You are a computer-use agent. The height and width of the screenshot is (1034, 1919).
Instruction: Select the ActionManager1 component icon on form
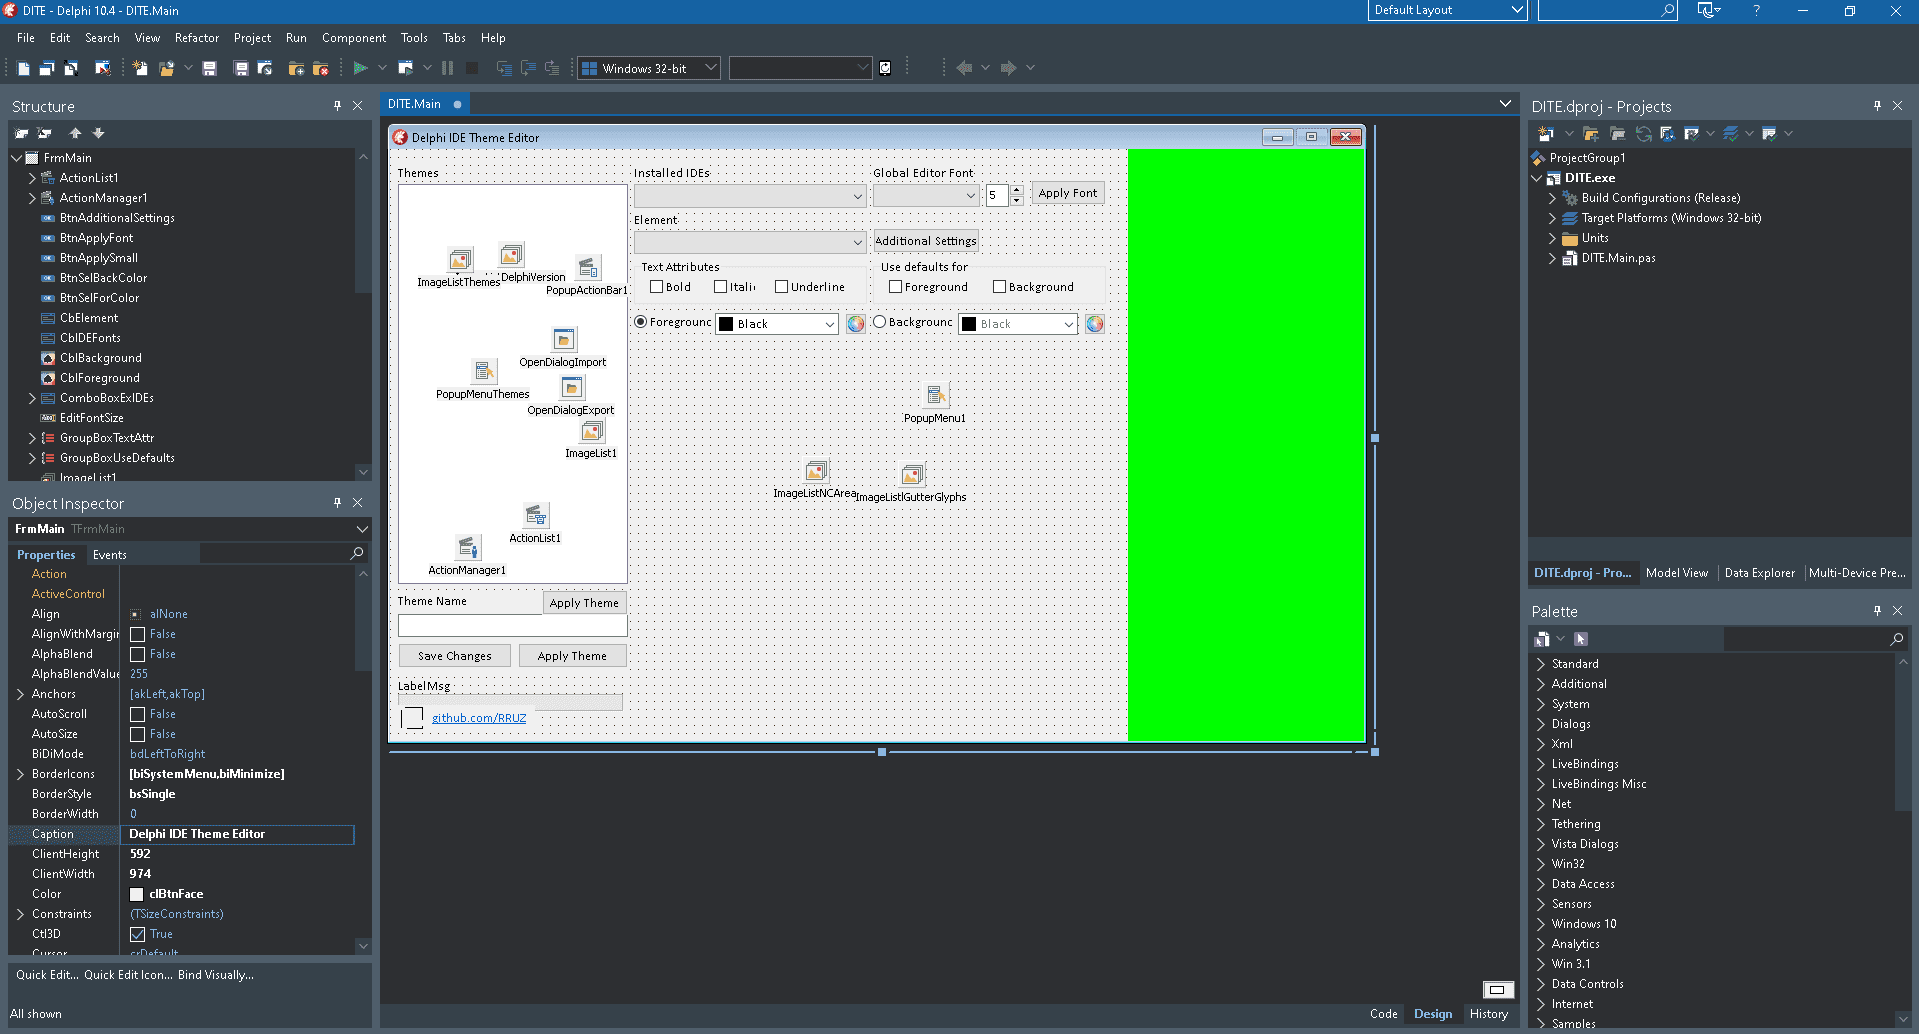467,547
